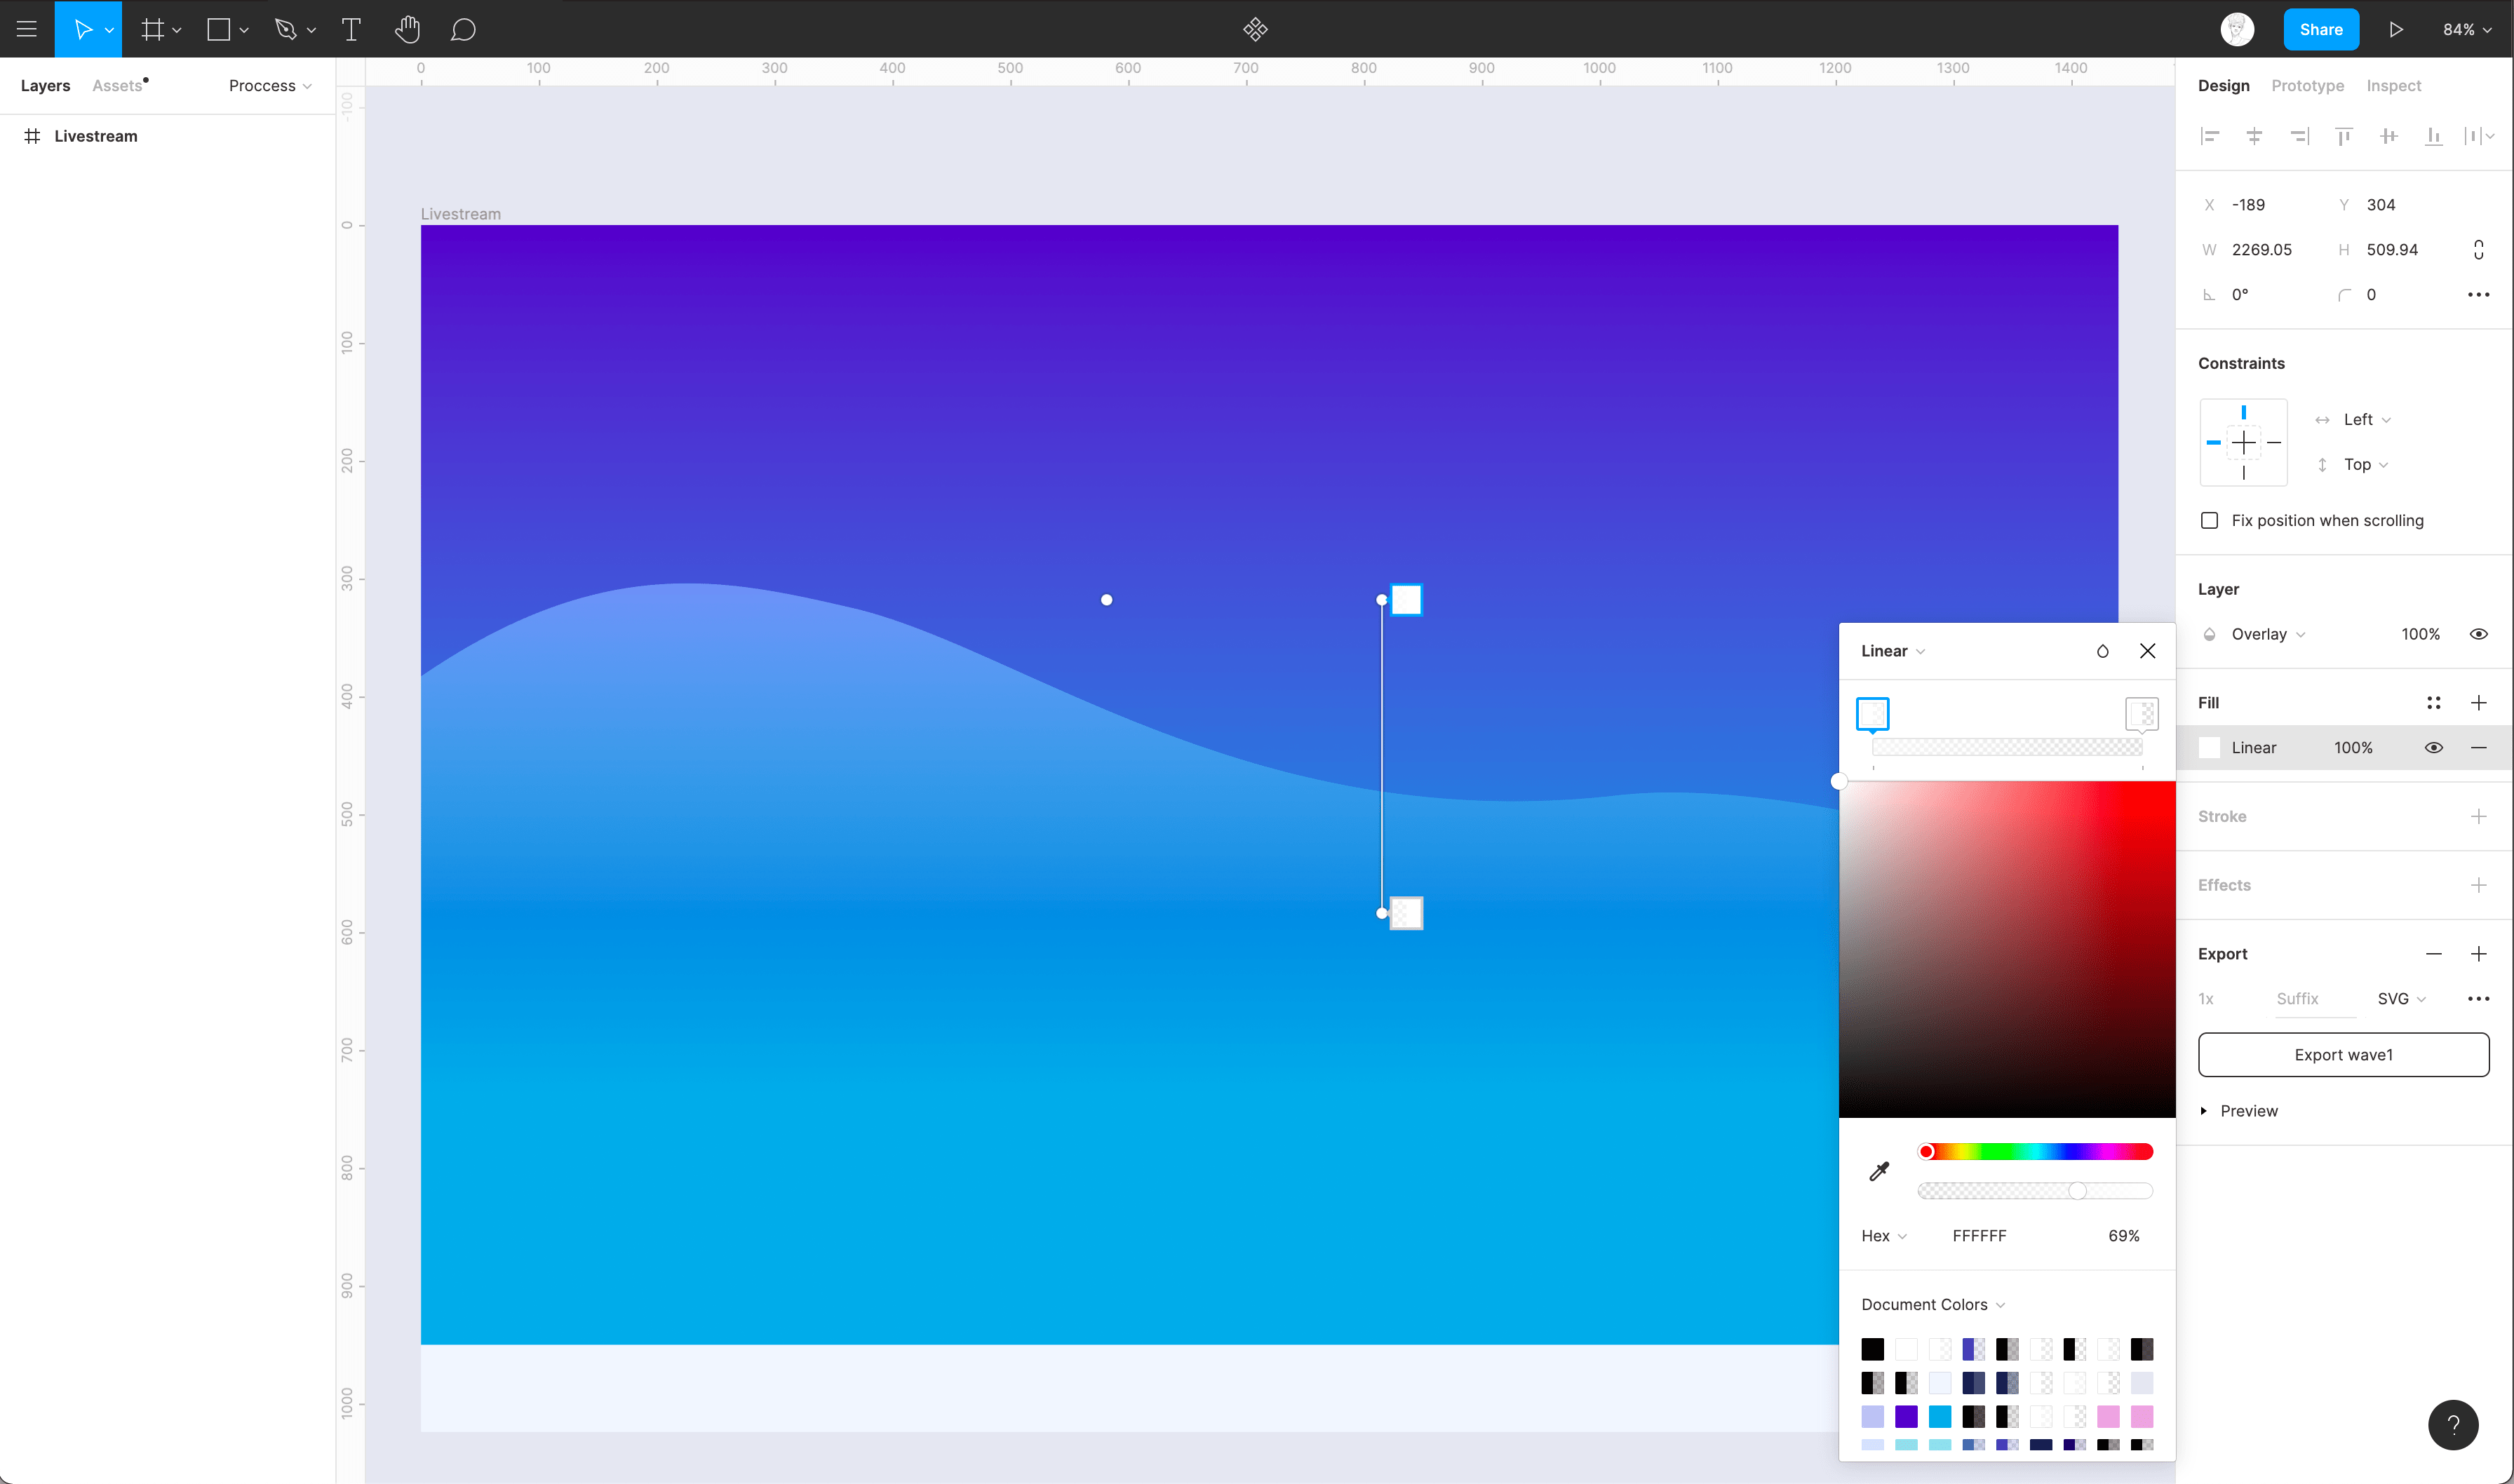Toggle Linear fill visibility eye
This screenshot has width=2514, height=1484.
pos(2433,748)
